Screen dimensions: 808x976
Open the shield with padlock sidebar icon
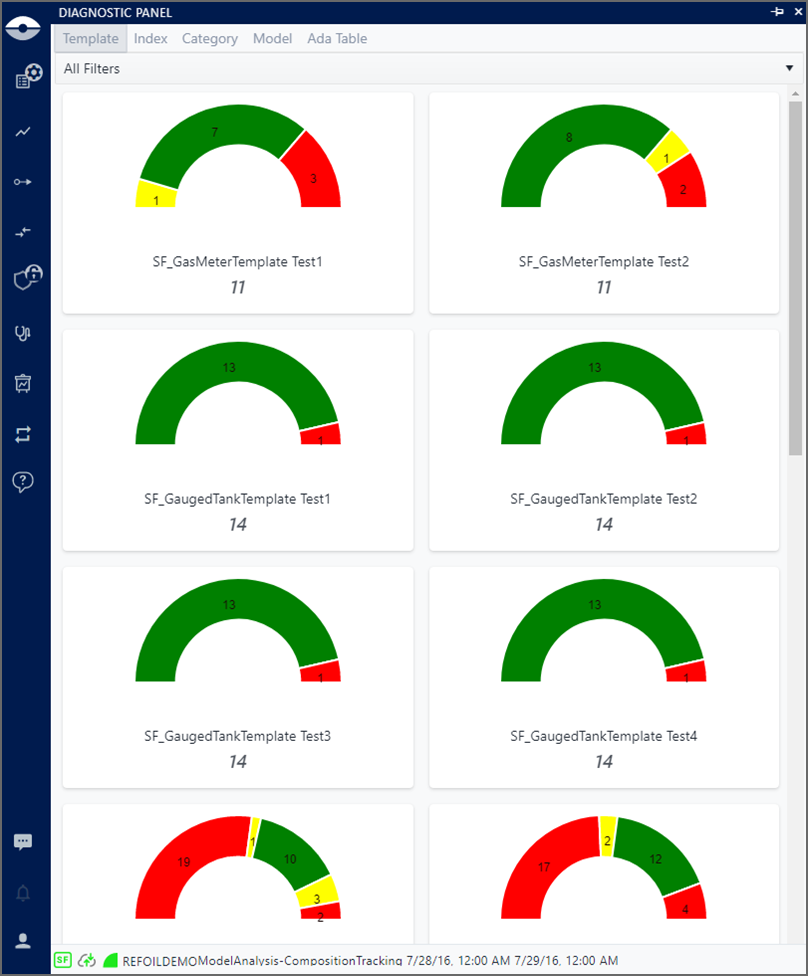coord(27,278)
